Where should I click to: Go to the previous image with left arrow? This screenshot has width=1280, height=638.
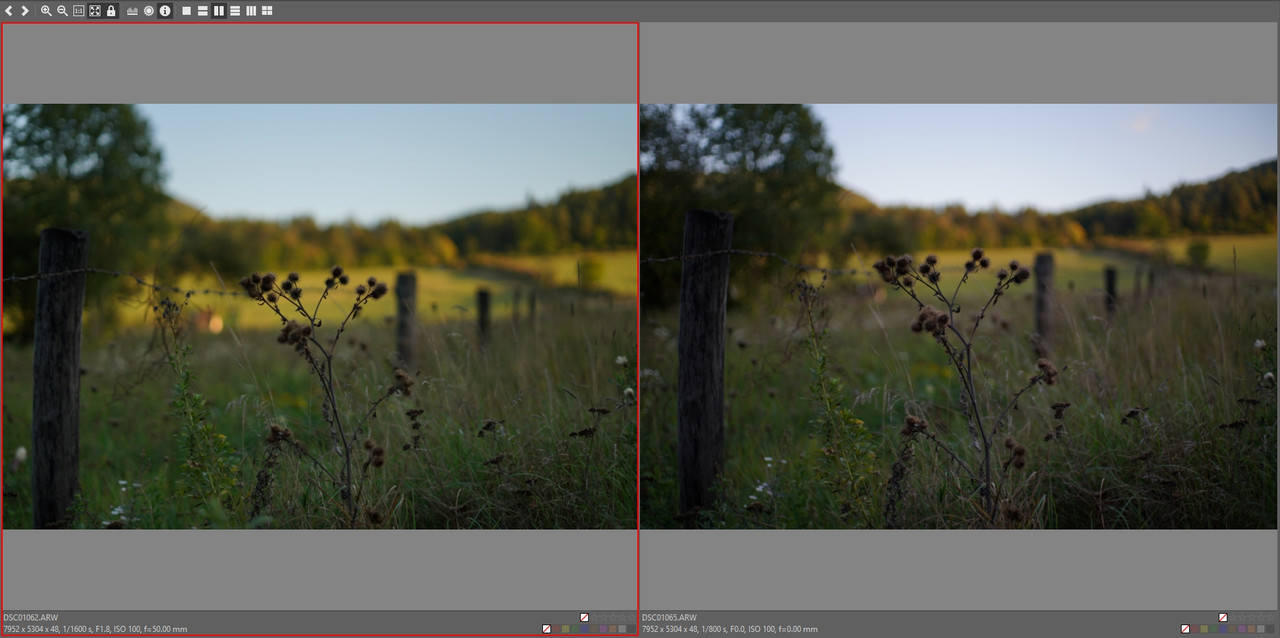[9, 10]
